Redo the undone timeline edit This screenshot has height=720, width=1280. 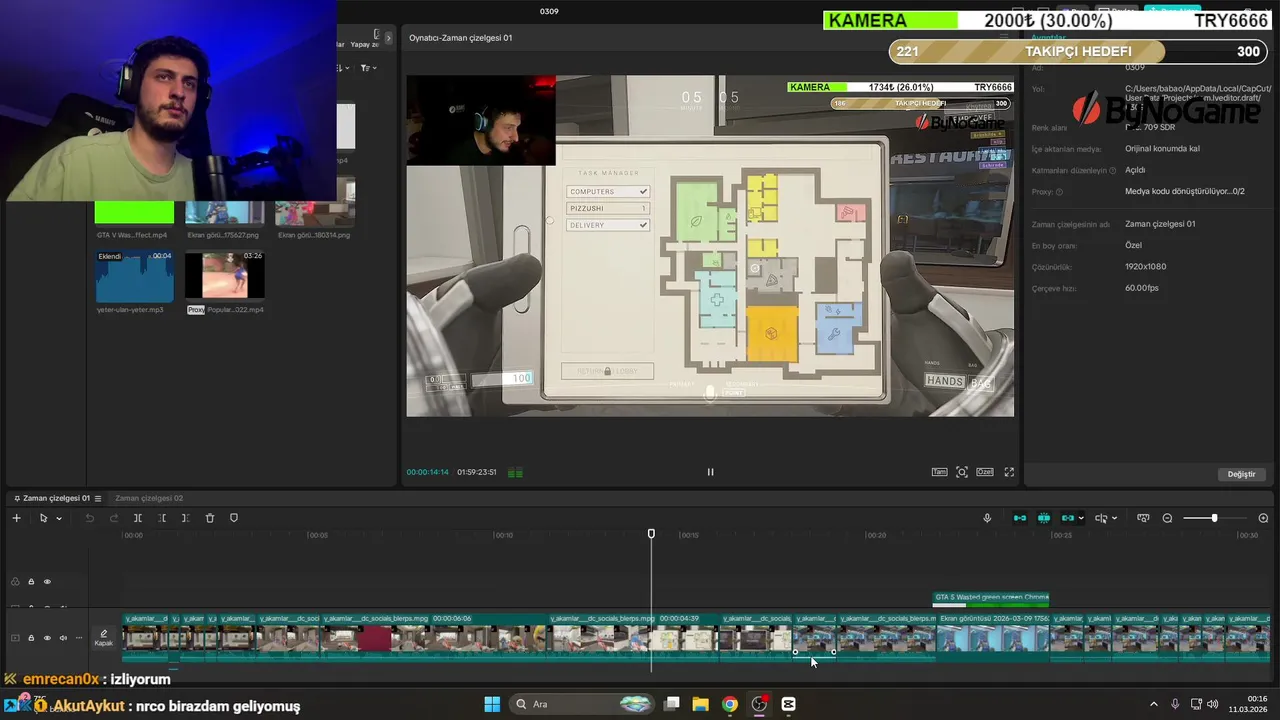tap(113, 518)
